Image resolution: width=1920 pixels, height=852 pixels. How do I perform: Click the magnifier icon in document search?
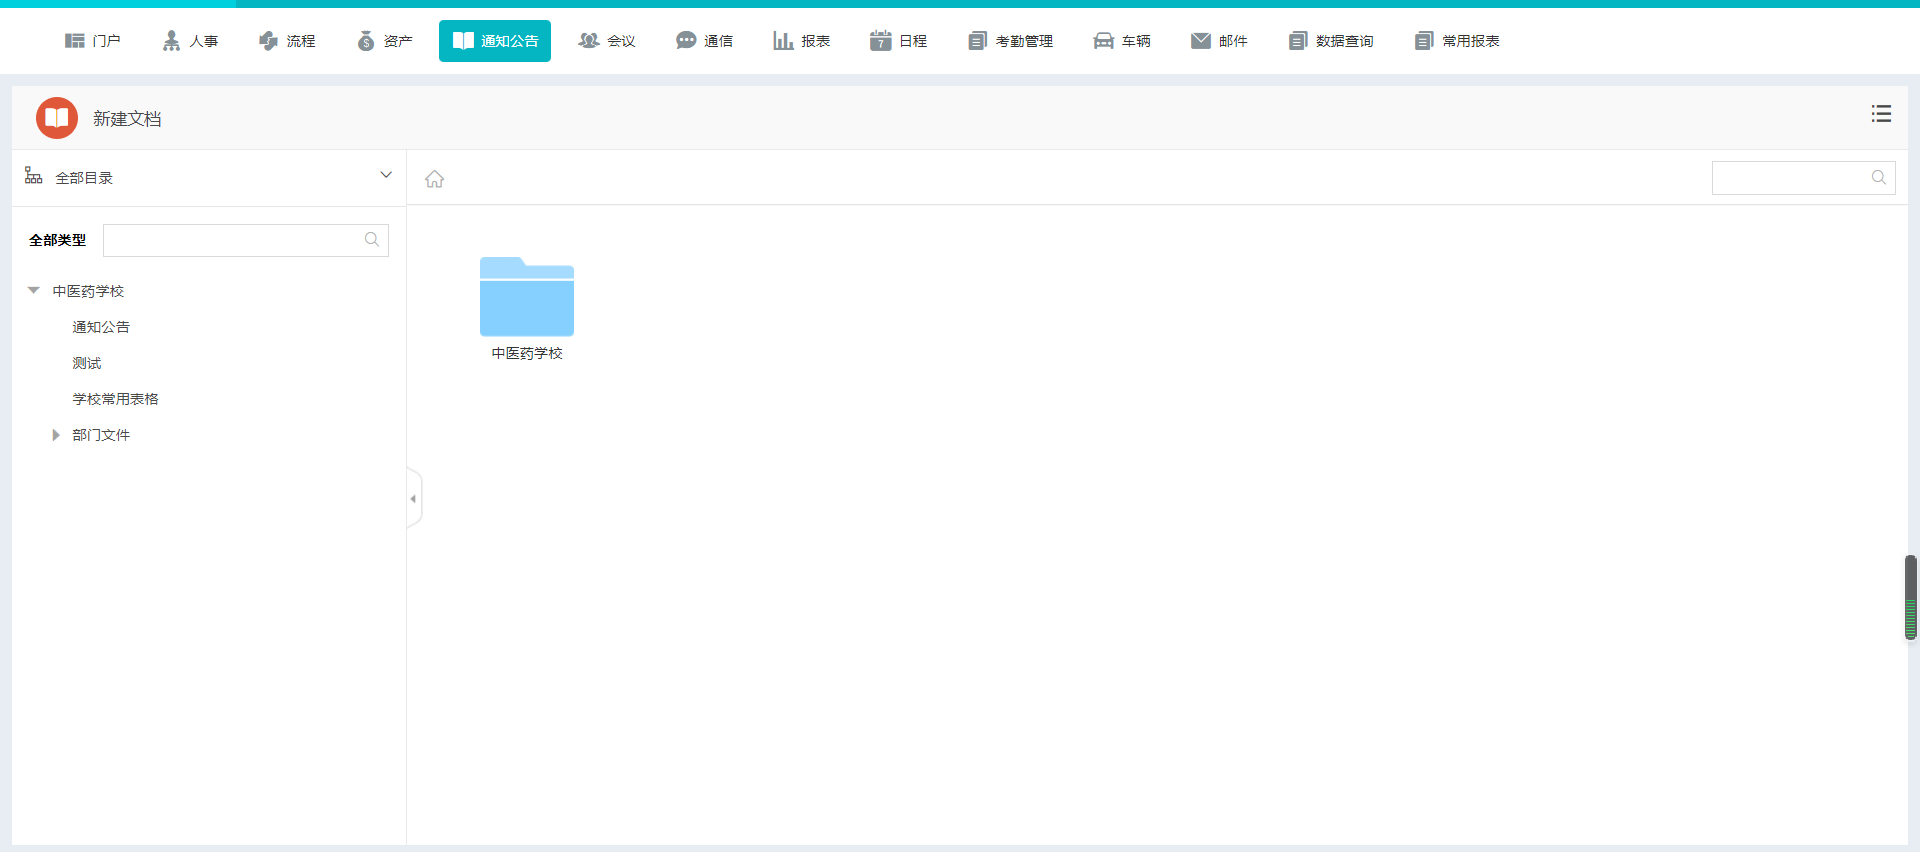1879,177
